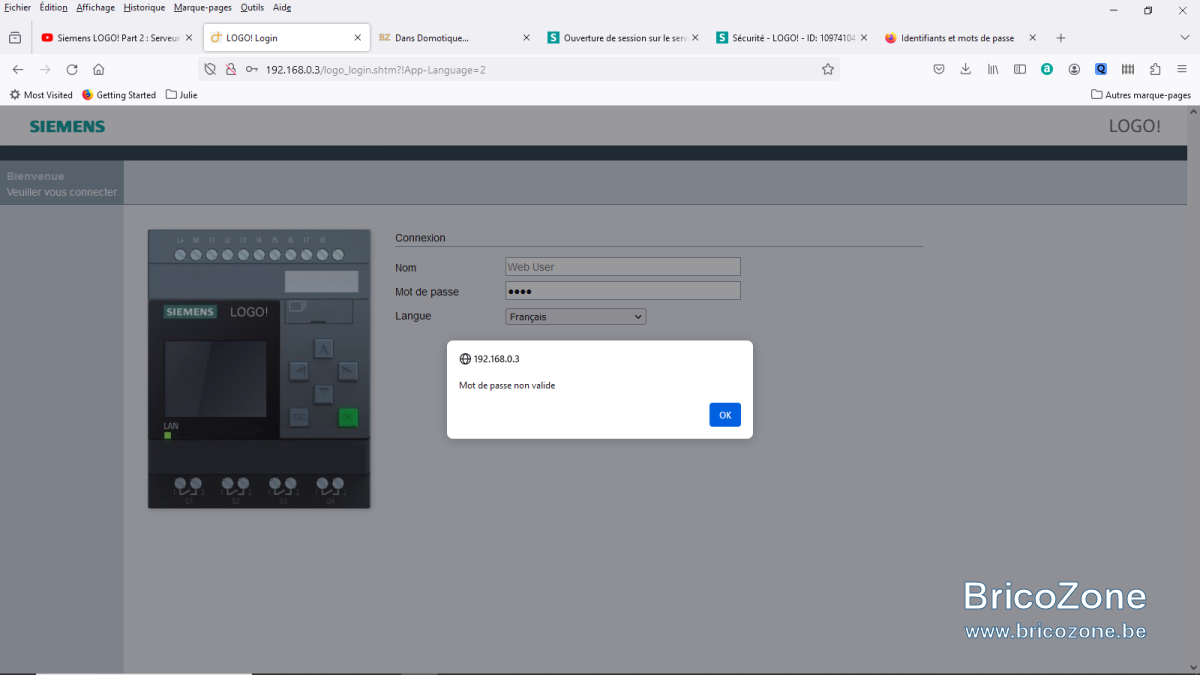This screenshot has width=1200, height=675.
Task: Close the Siemens LOGO! Part 2 tab
Action: point(189,38)
